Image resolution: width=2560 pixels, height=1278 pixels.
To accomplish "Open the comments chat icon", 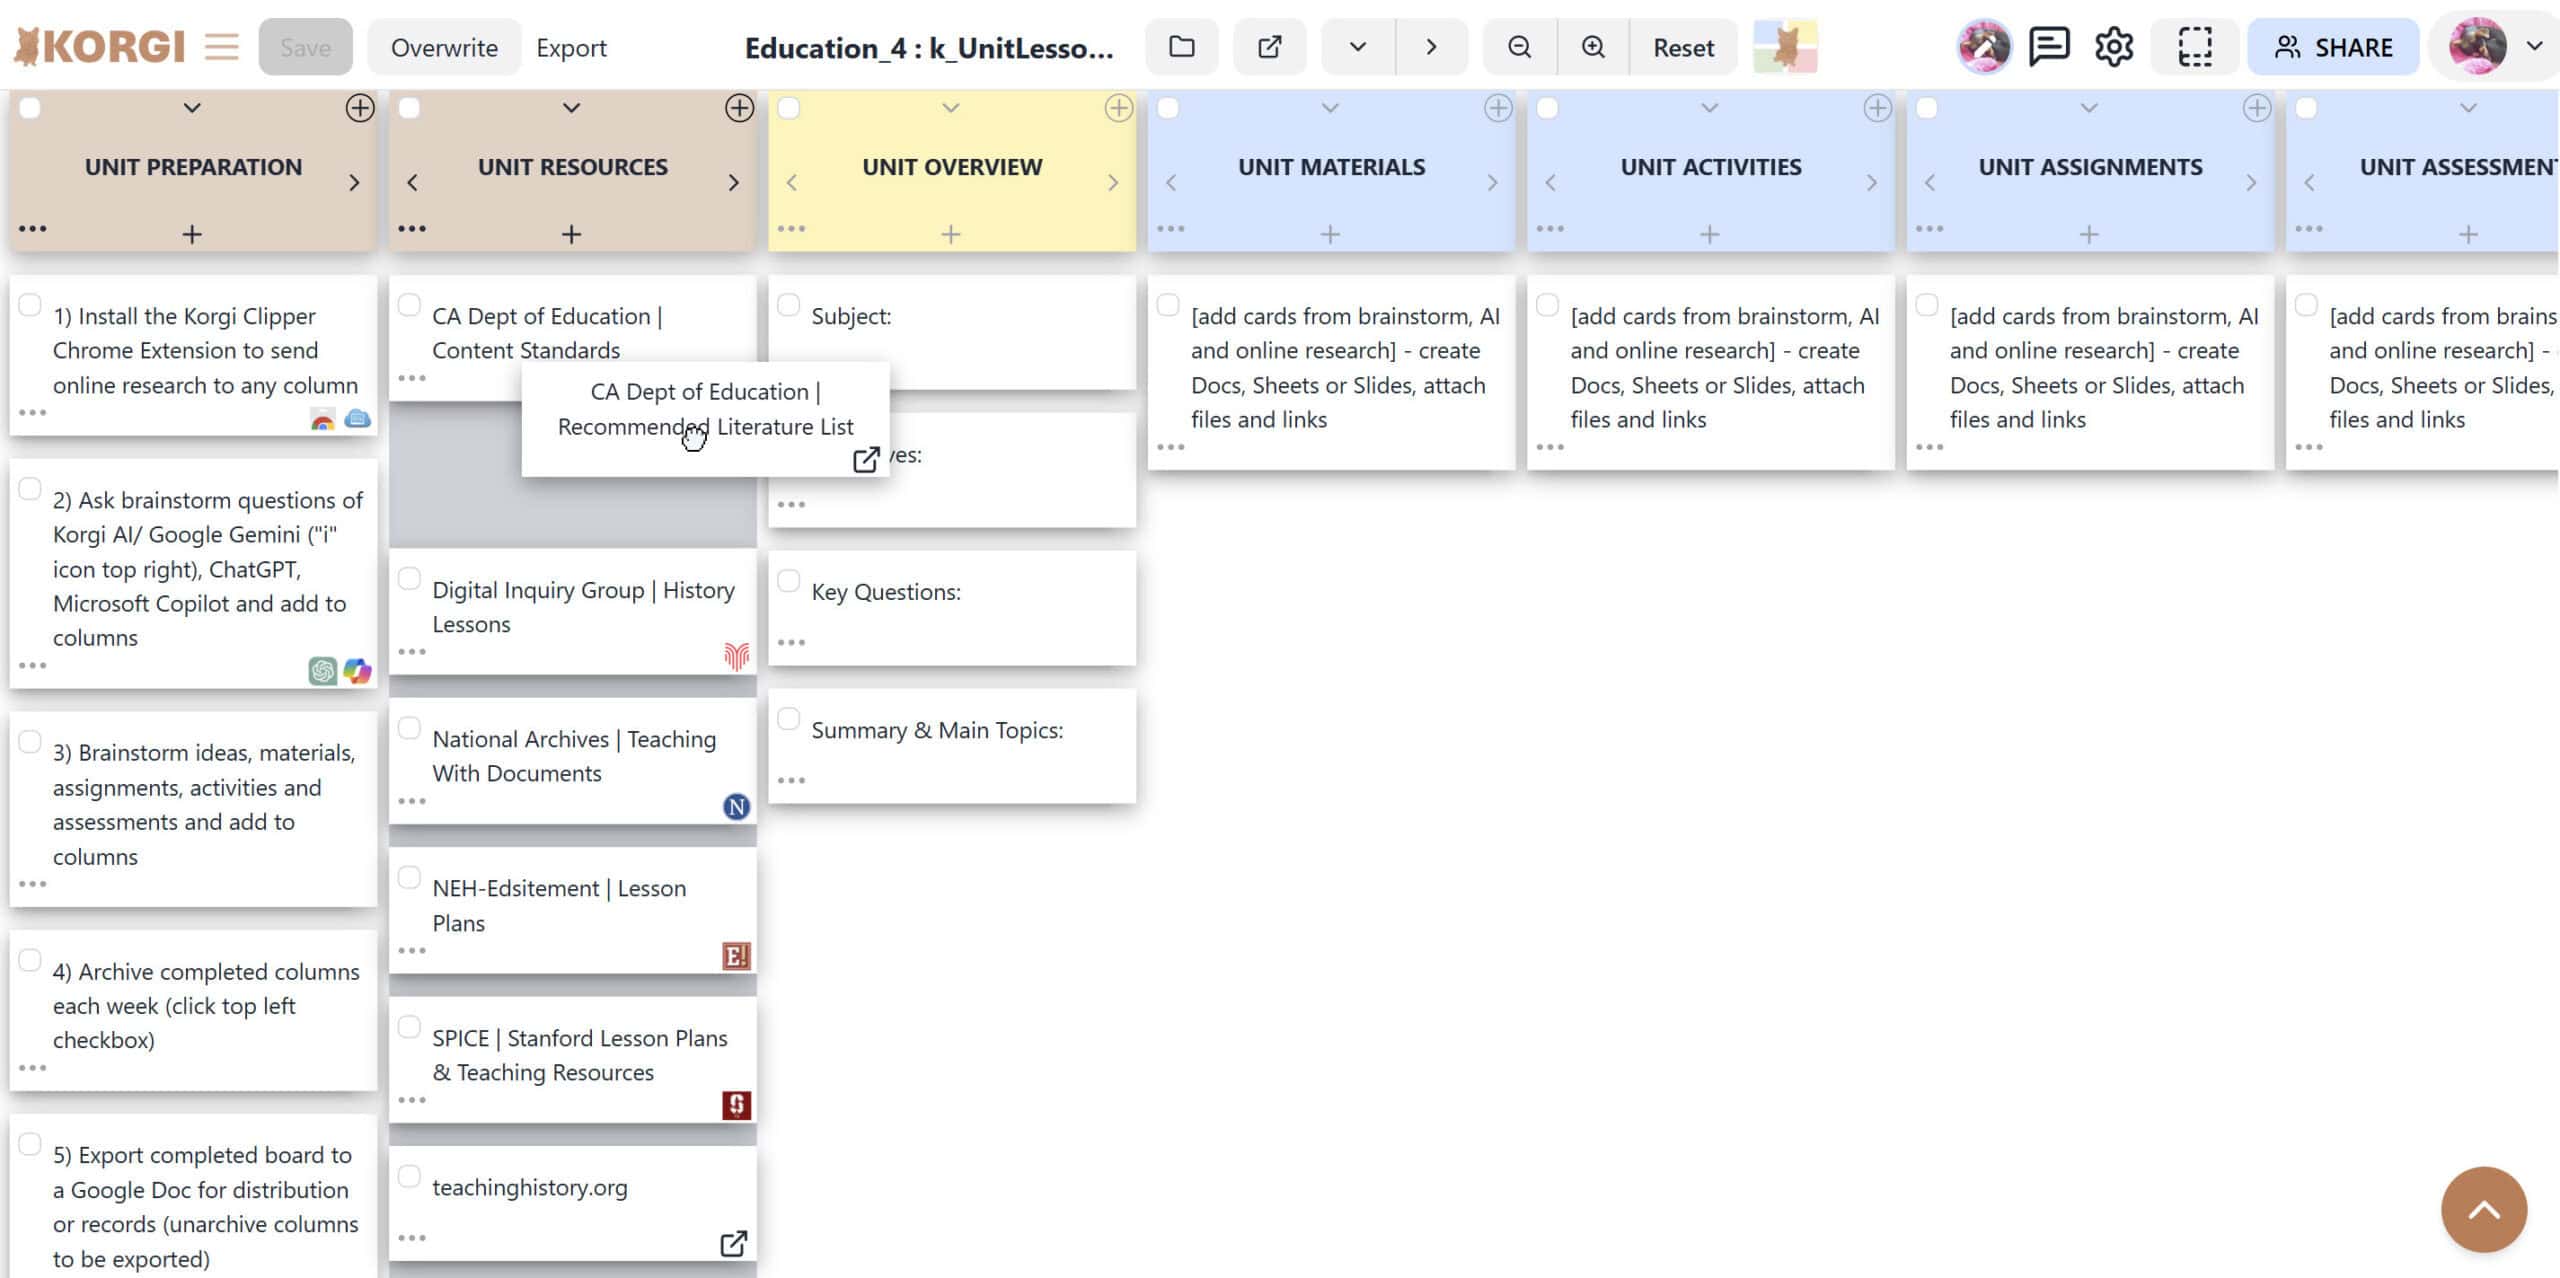I will [2049, 47].
